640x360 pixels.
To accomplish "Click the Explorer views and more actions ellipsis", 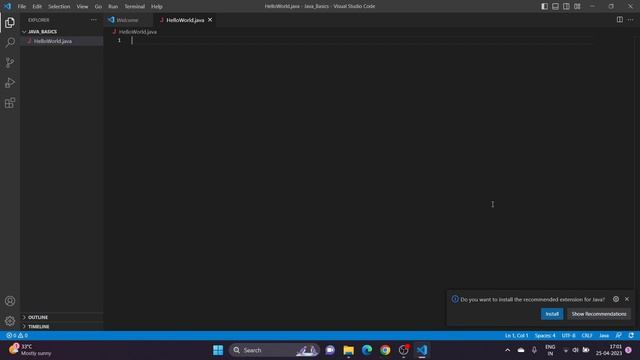I will coord(94,20).
